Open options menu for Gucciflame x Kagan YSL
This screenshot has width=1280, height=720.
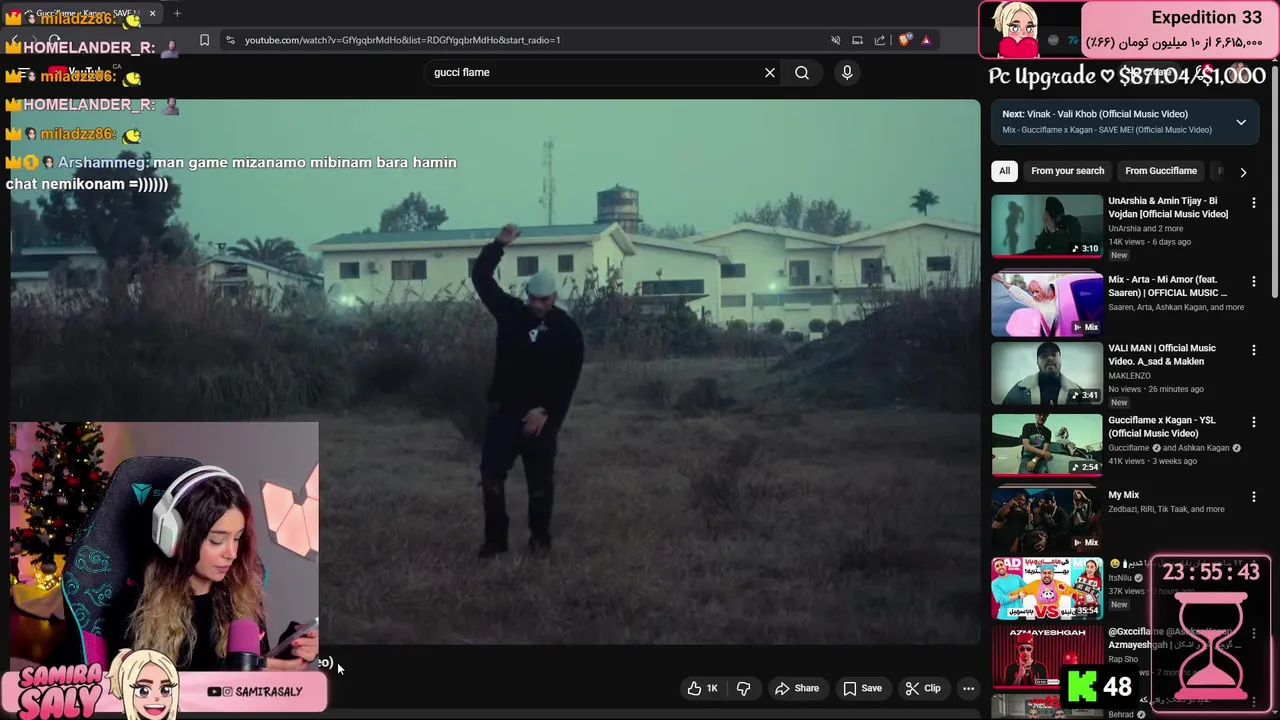point(1253,422)
